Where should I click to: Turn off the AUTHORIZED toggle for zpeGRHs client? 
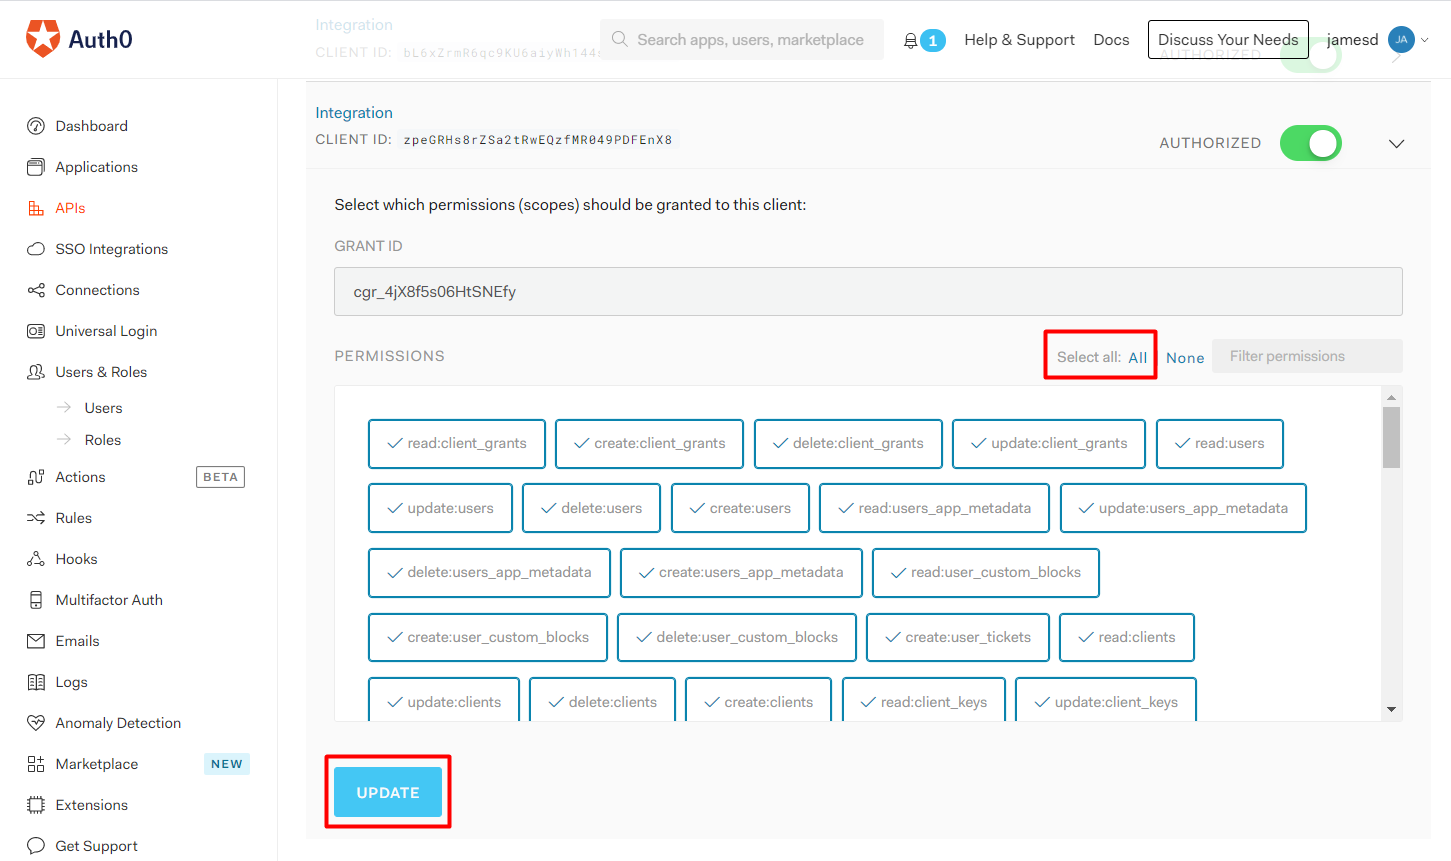[1310, 143]
